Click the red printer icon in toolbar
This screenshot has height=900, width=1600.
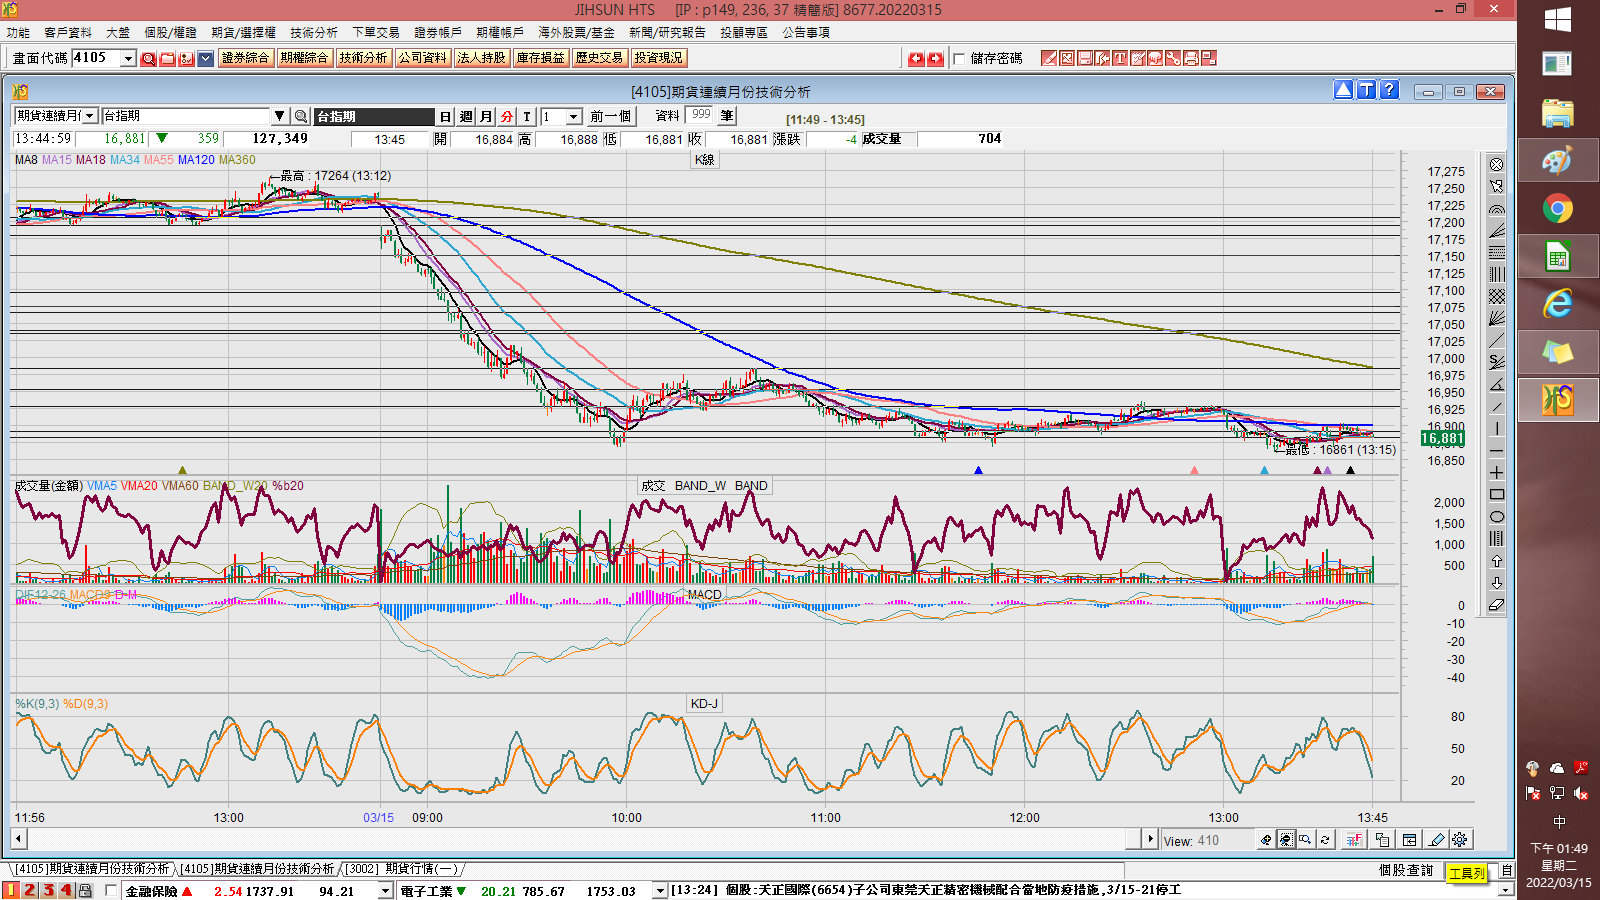point(1191,58)
